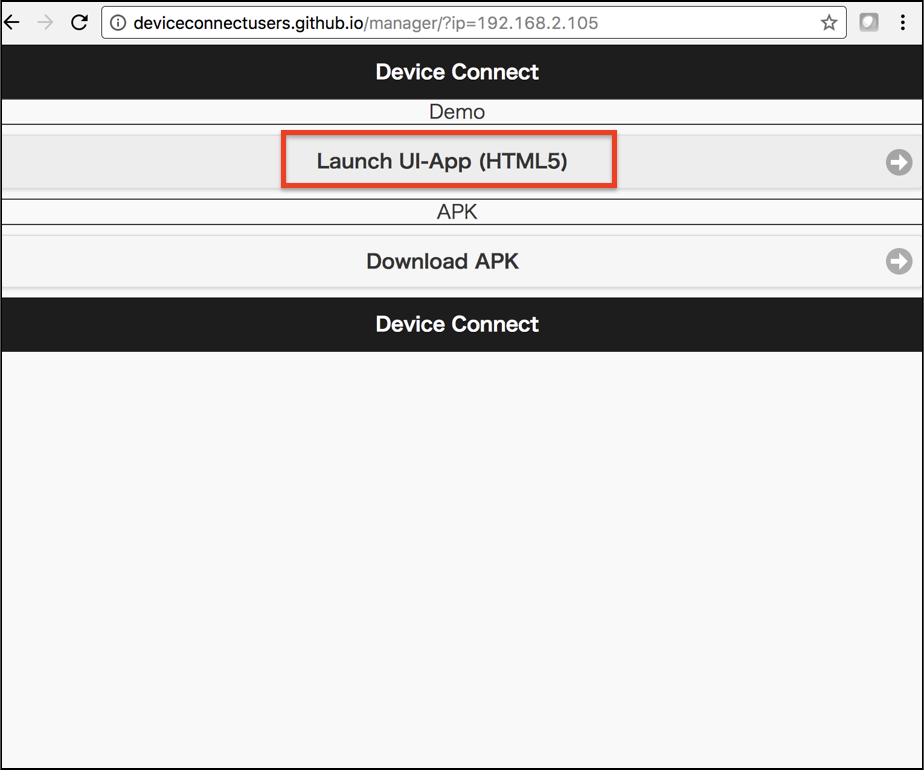Open site information via the info icon
Viewport: 924px width, 770px height.
118,23
